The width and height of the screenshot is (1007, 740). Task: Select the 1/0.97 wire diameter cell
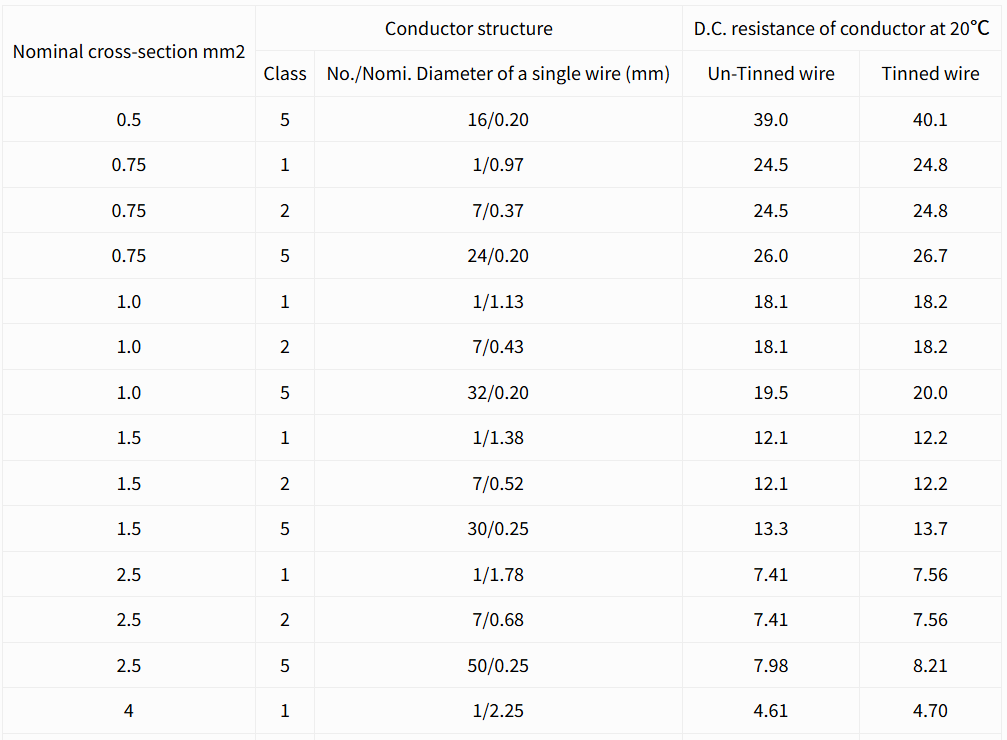point(498,165)
